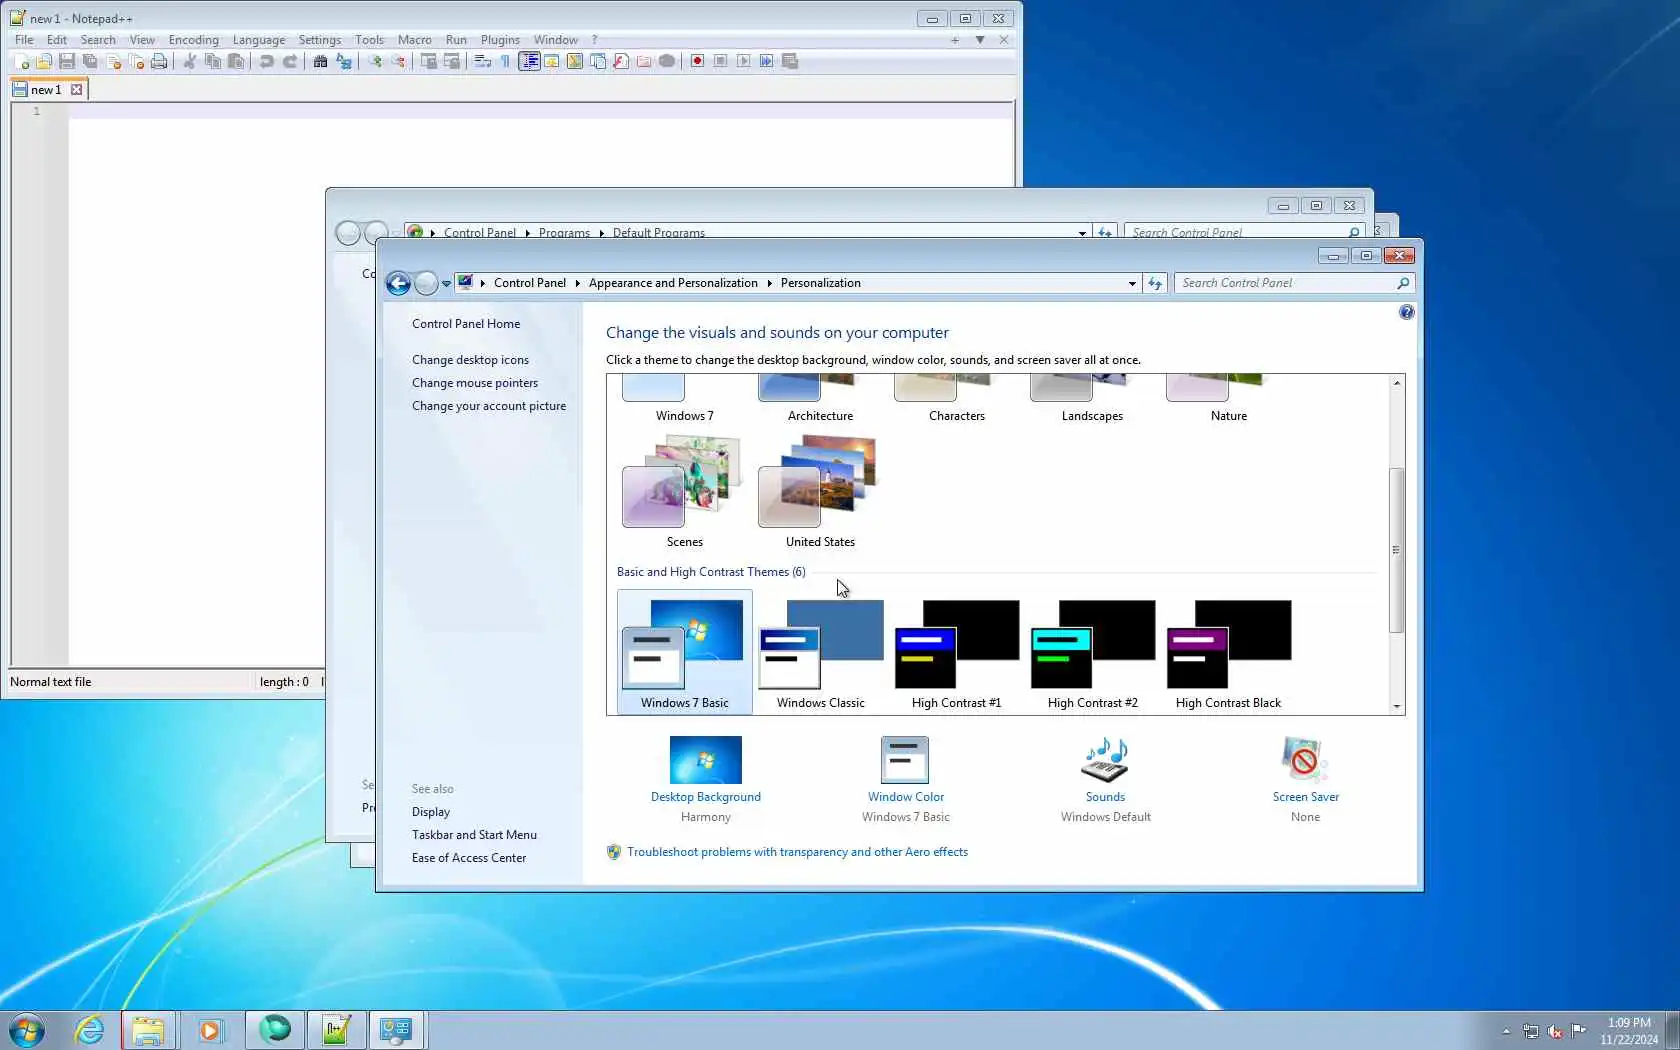The width and height of the screenshot is (1680, 1050).
Task: Open Internet Explorer from the taskbar
Action: point(90,1030)
